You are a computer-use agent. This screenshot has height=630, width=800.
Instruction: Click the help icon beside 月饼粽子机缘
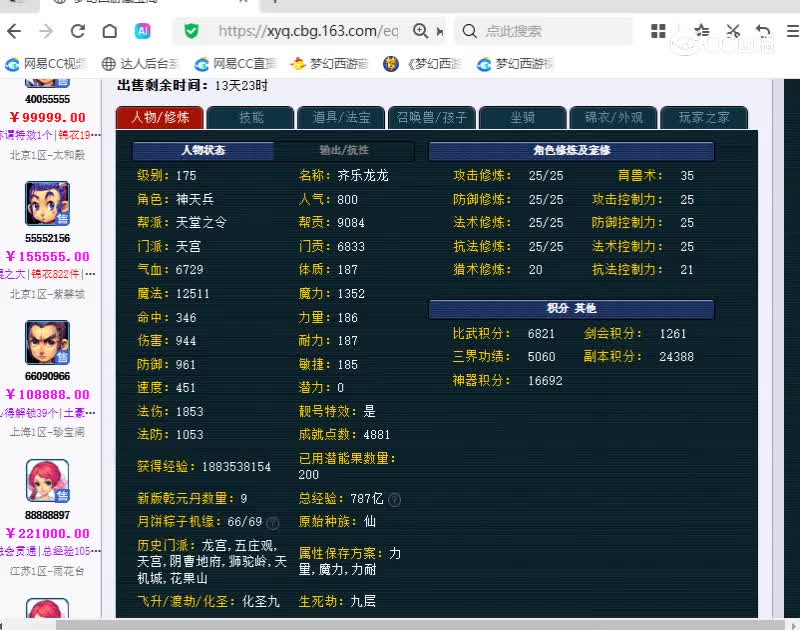[273, 523]
